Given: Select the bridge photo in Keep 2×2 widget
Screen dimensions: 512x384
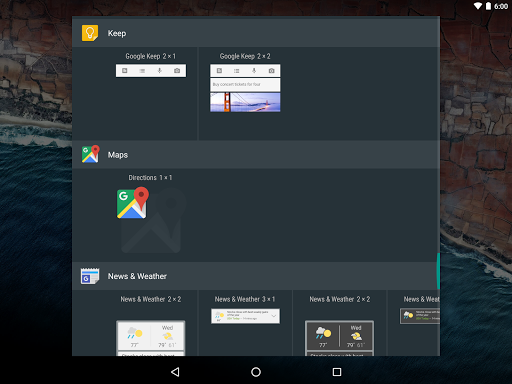Looking at the screenshot, I should [x=245, y=102].
